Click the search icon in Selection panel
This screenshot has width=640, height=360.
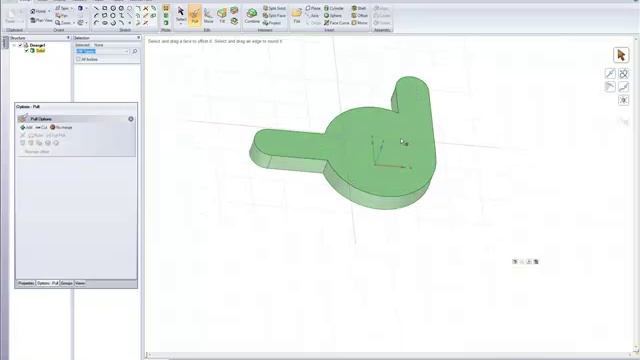135,51
